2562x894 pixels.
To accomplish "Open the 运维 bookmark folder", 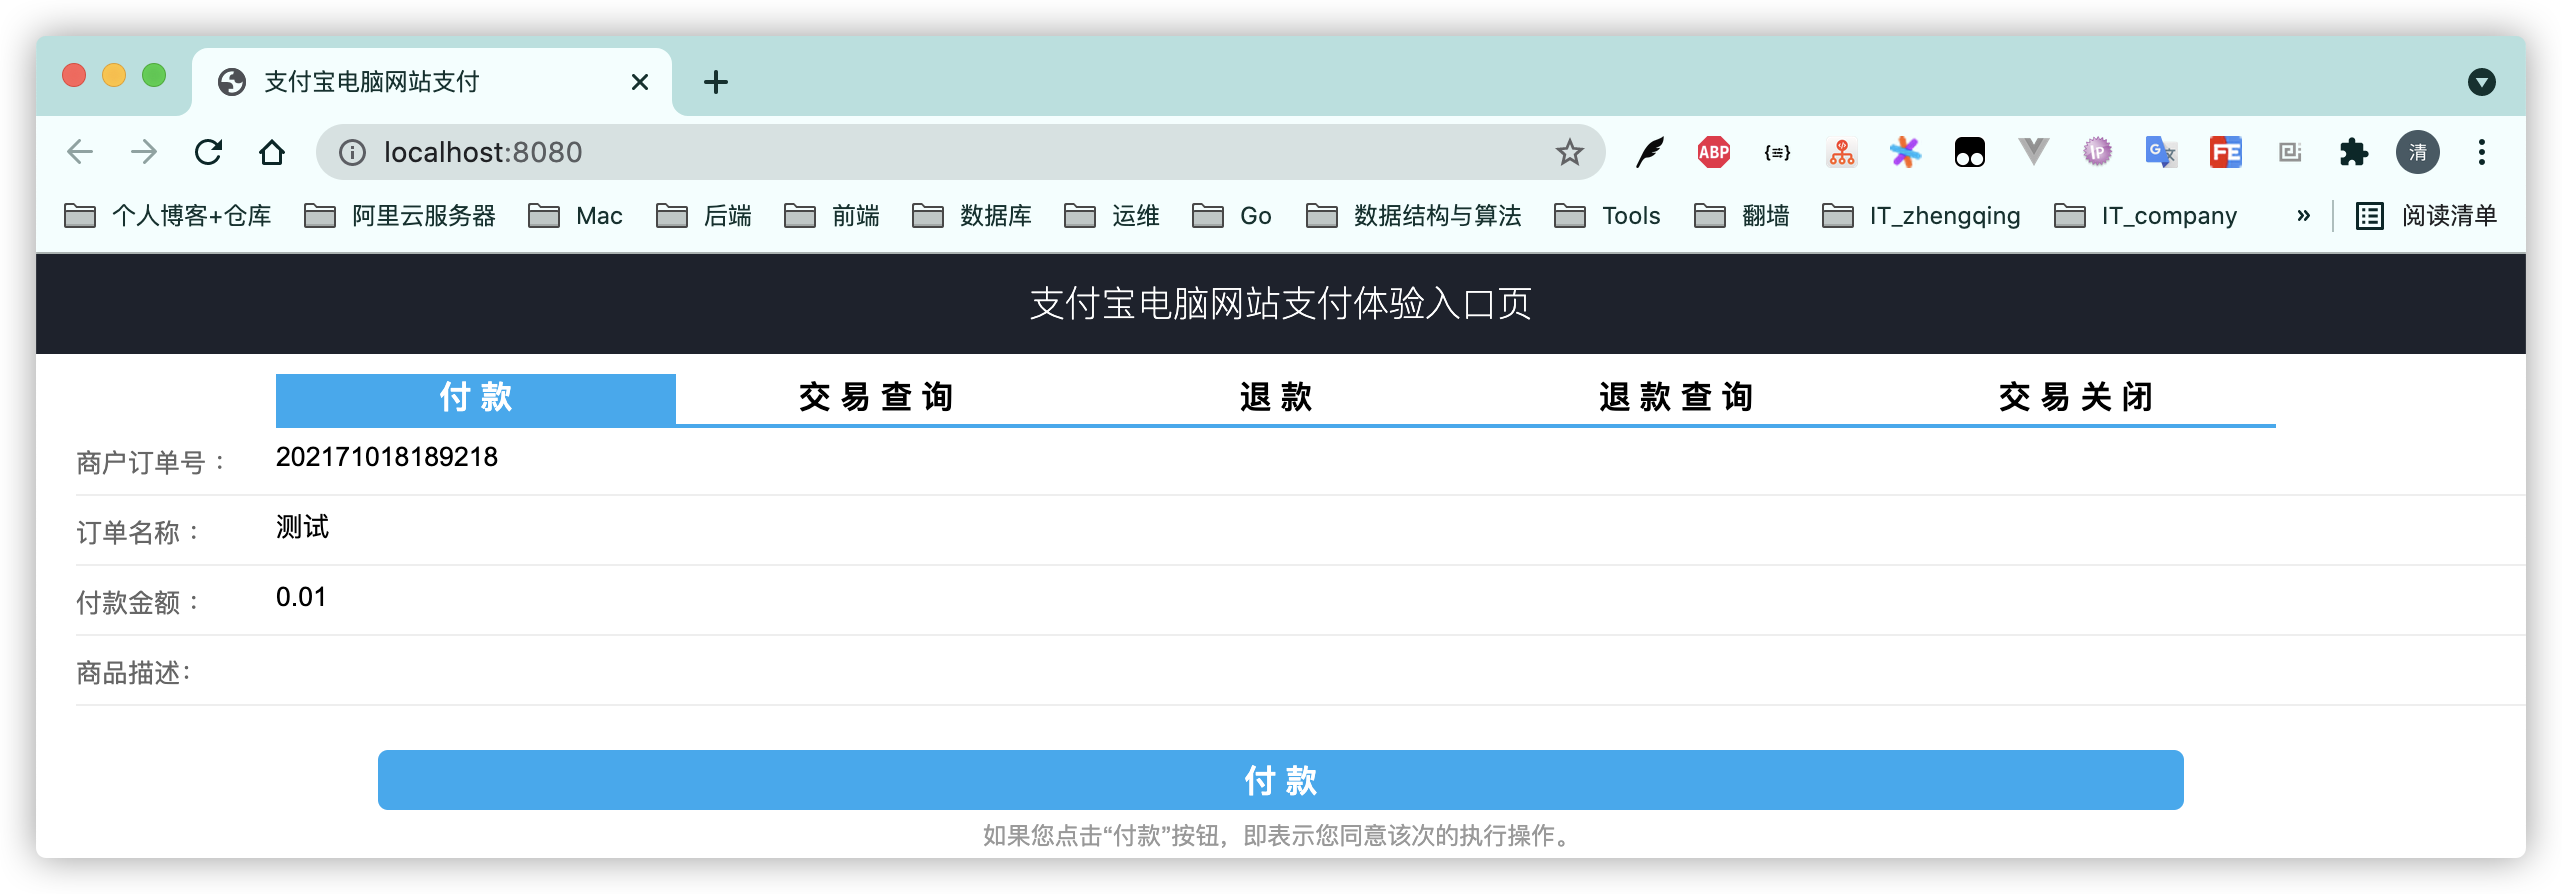I will [x=1112, y=215].
